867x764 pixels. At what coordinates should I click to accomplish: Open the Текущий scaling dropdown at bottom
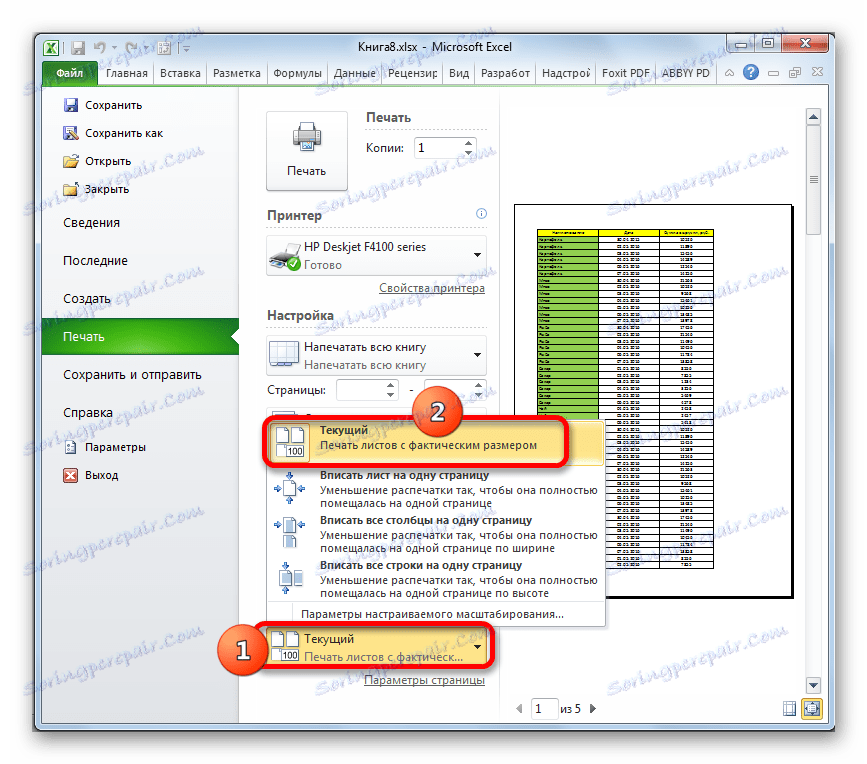click(x=377, y=647)
